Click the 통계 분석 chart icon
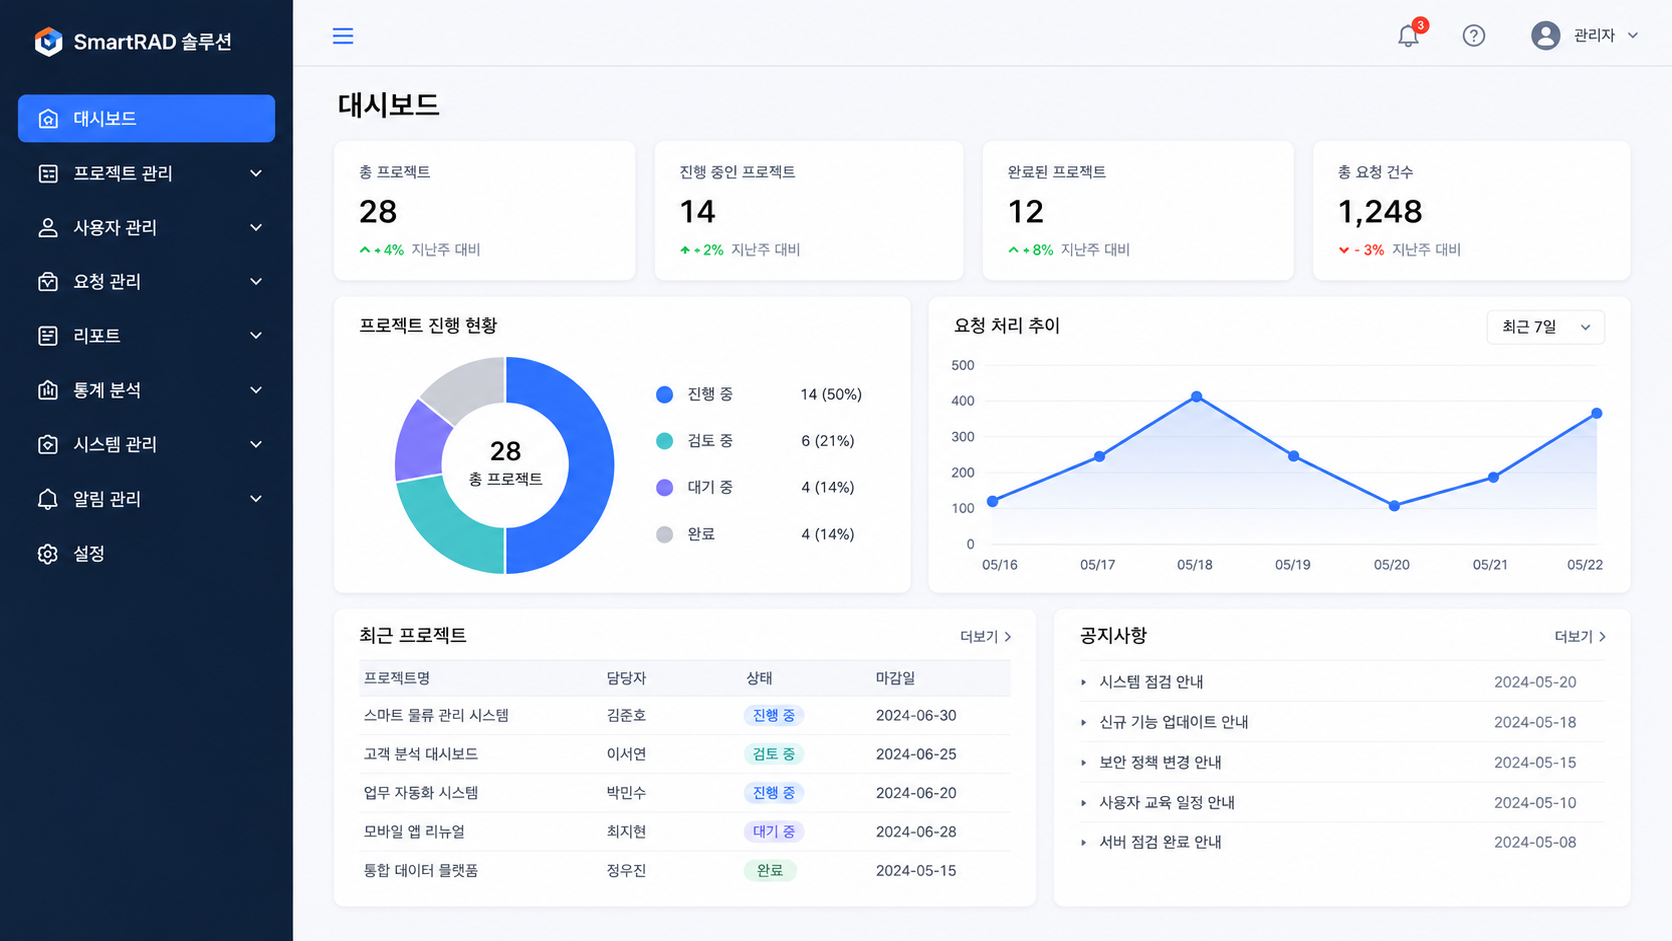1672x941 pixels. point(48,390)
